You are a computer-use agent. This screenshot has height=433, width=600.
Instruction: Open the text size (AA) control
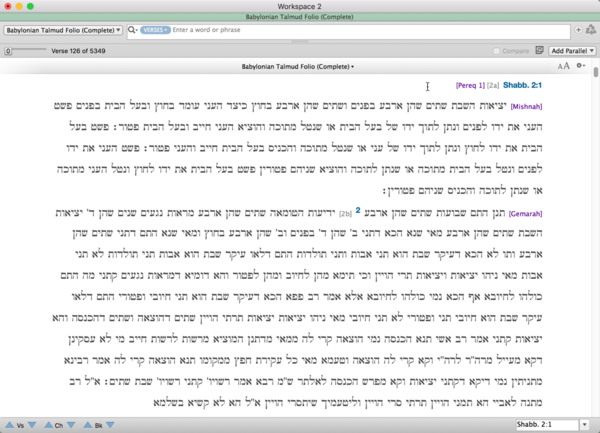pyautogui.click(x=563, y=66)
